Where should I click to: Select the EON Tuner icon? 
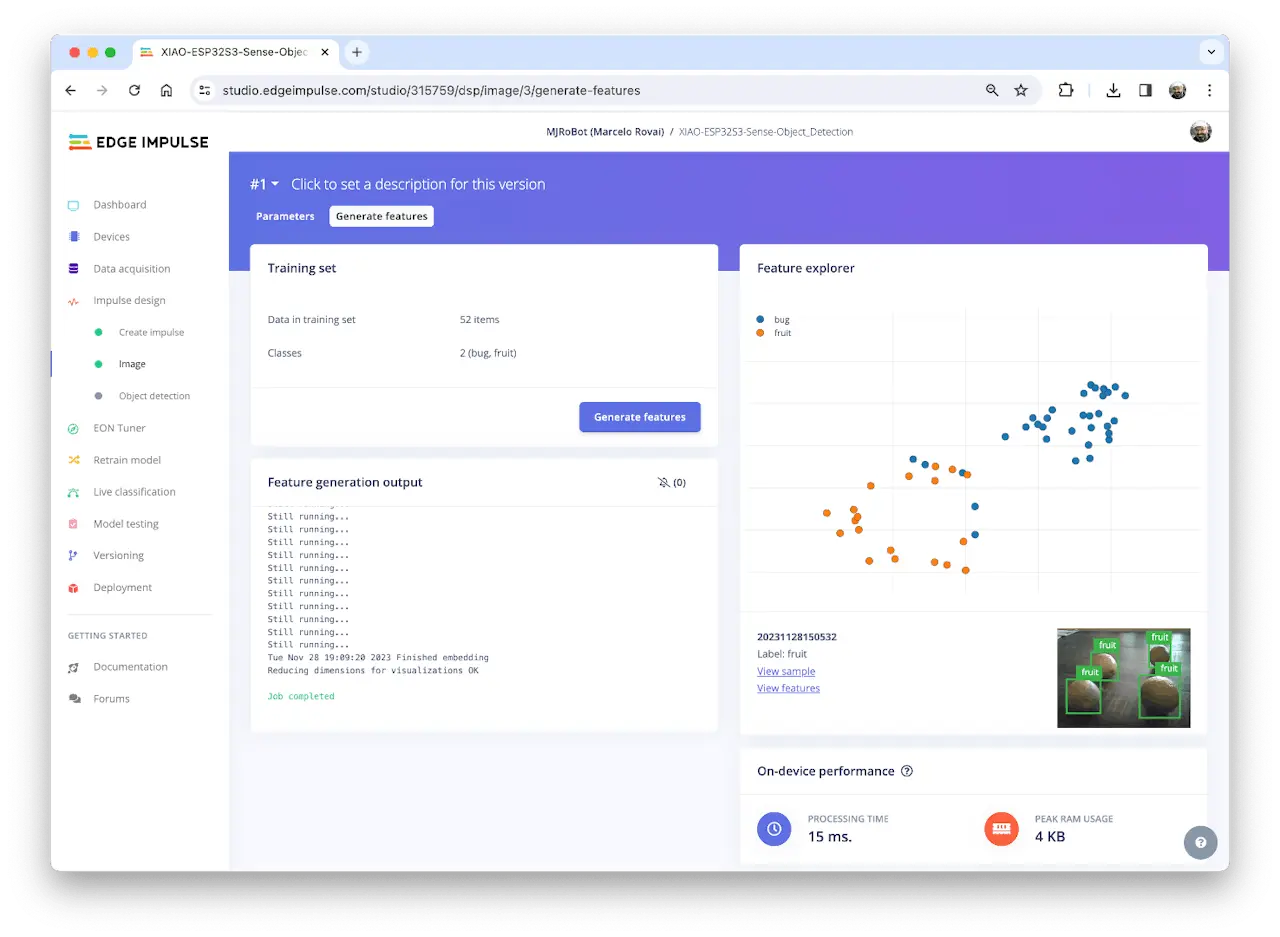click(x=73, y=428)
